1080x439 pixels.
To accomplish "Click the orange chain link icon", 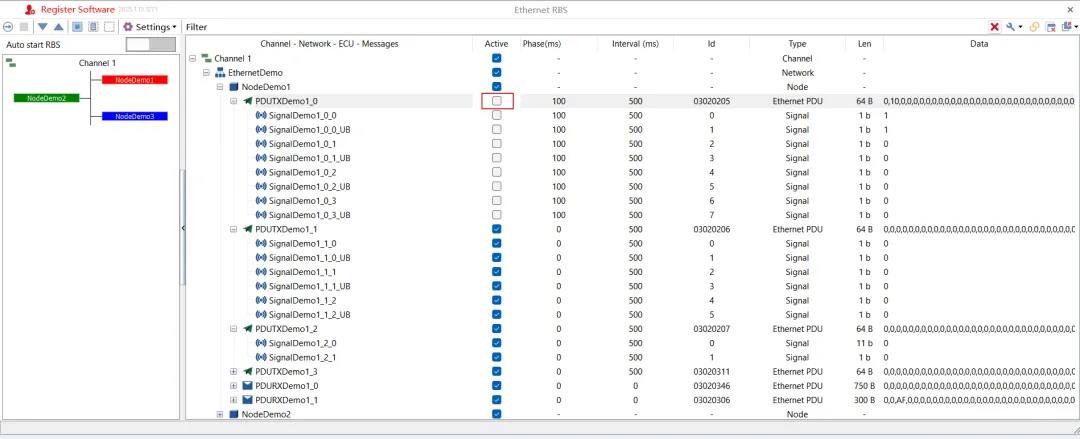I will [1034, 27].
